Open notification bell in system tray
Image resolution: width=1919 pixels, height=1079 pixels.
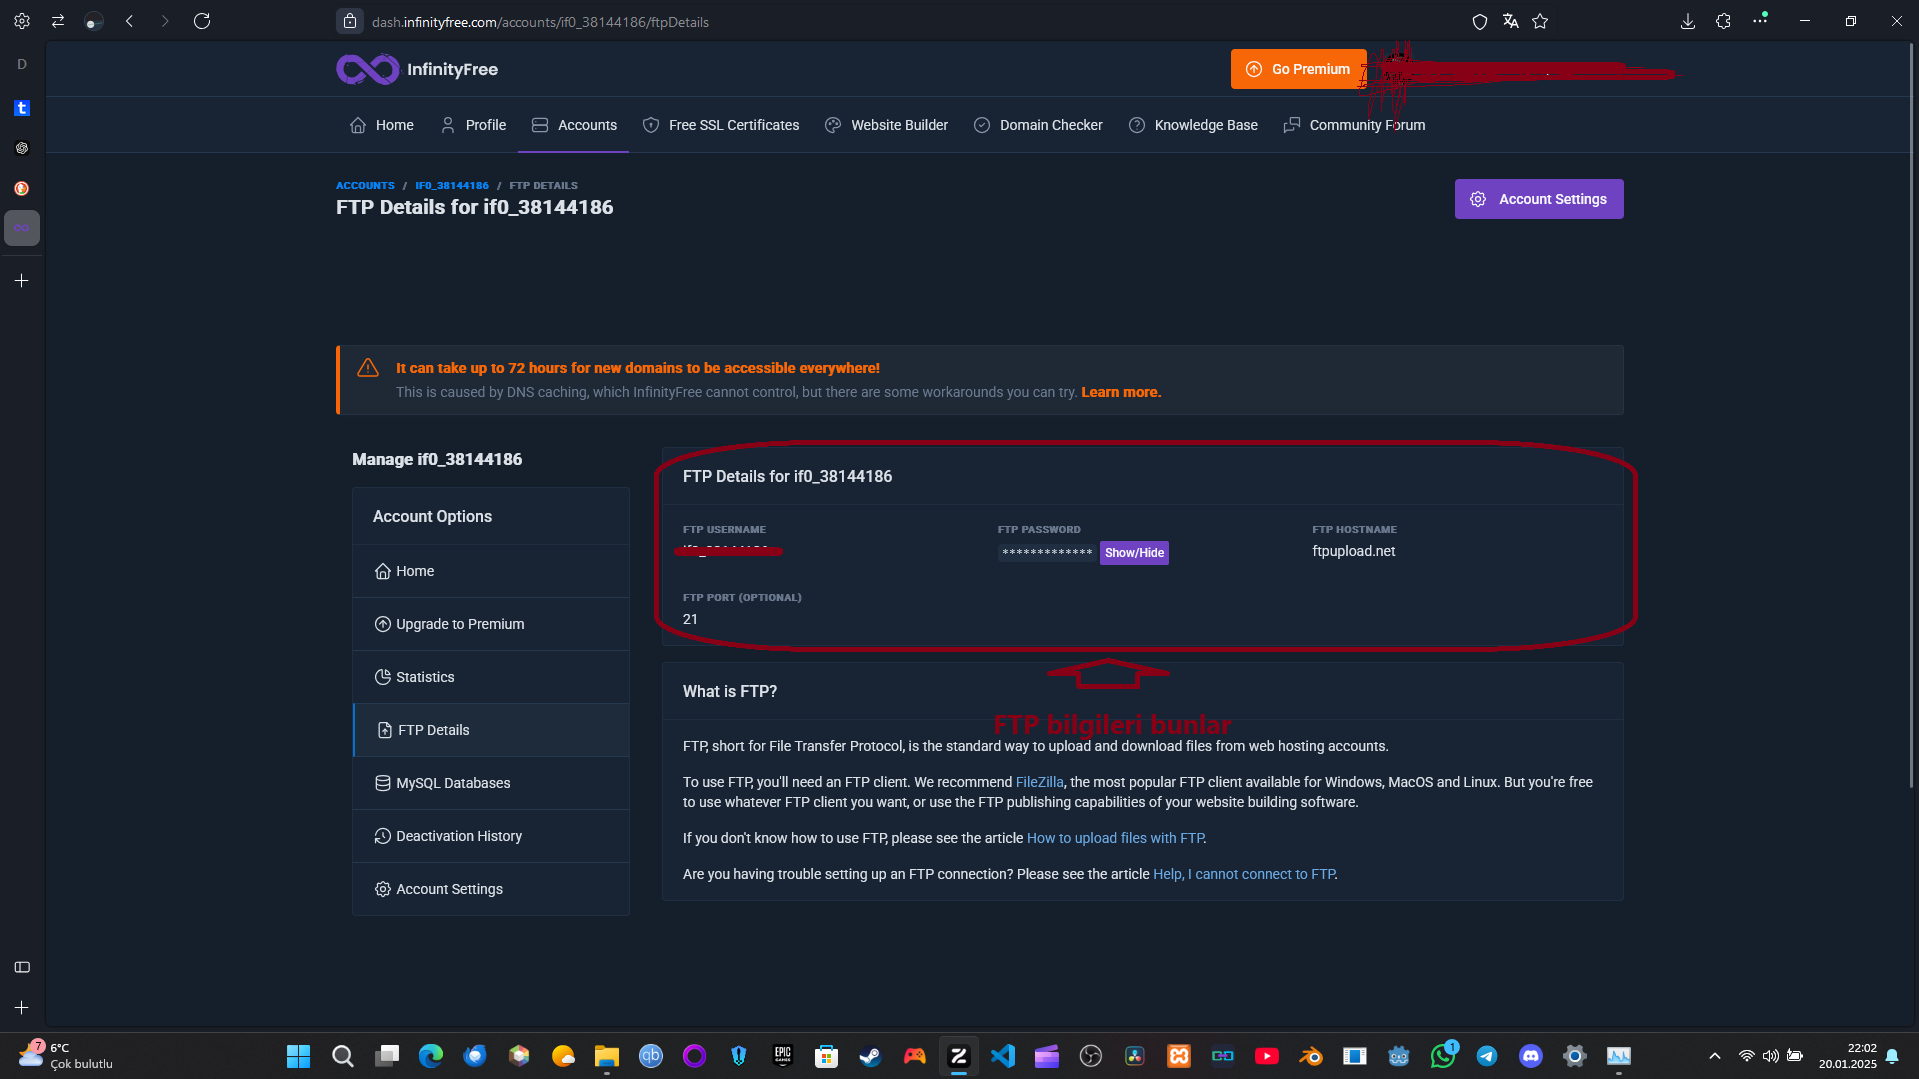pyautogui.click(x=1892, y=1056)
